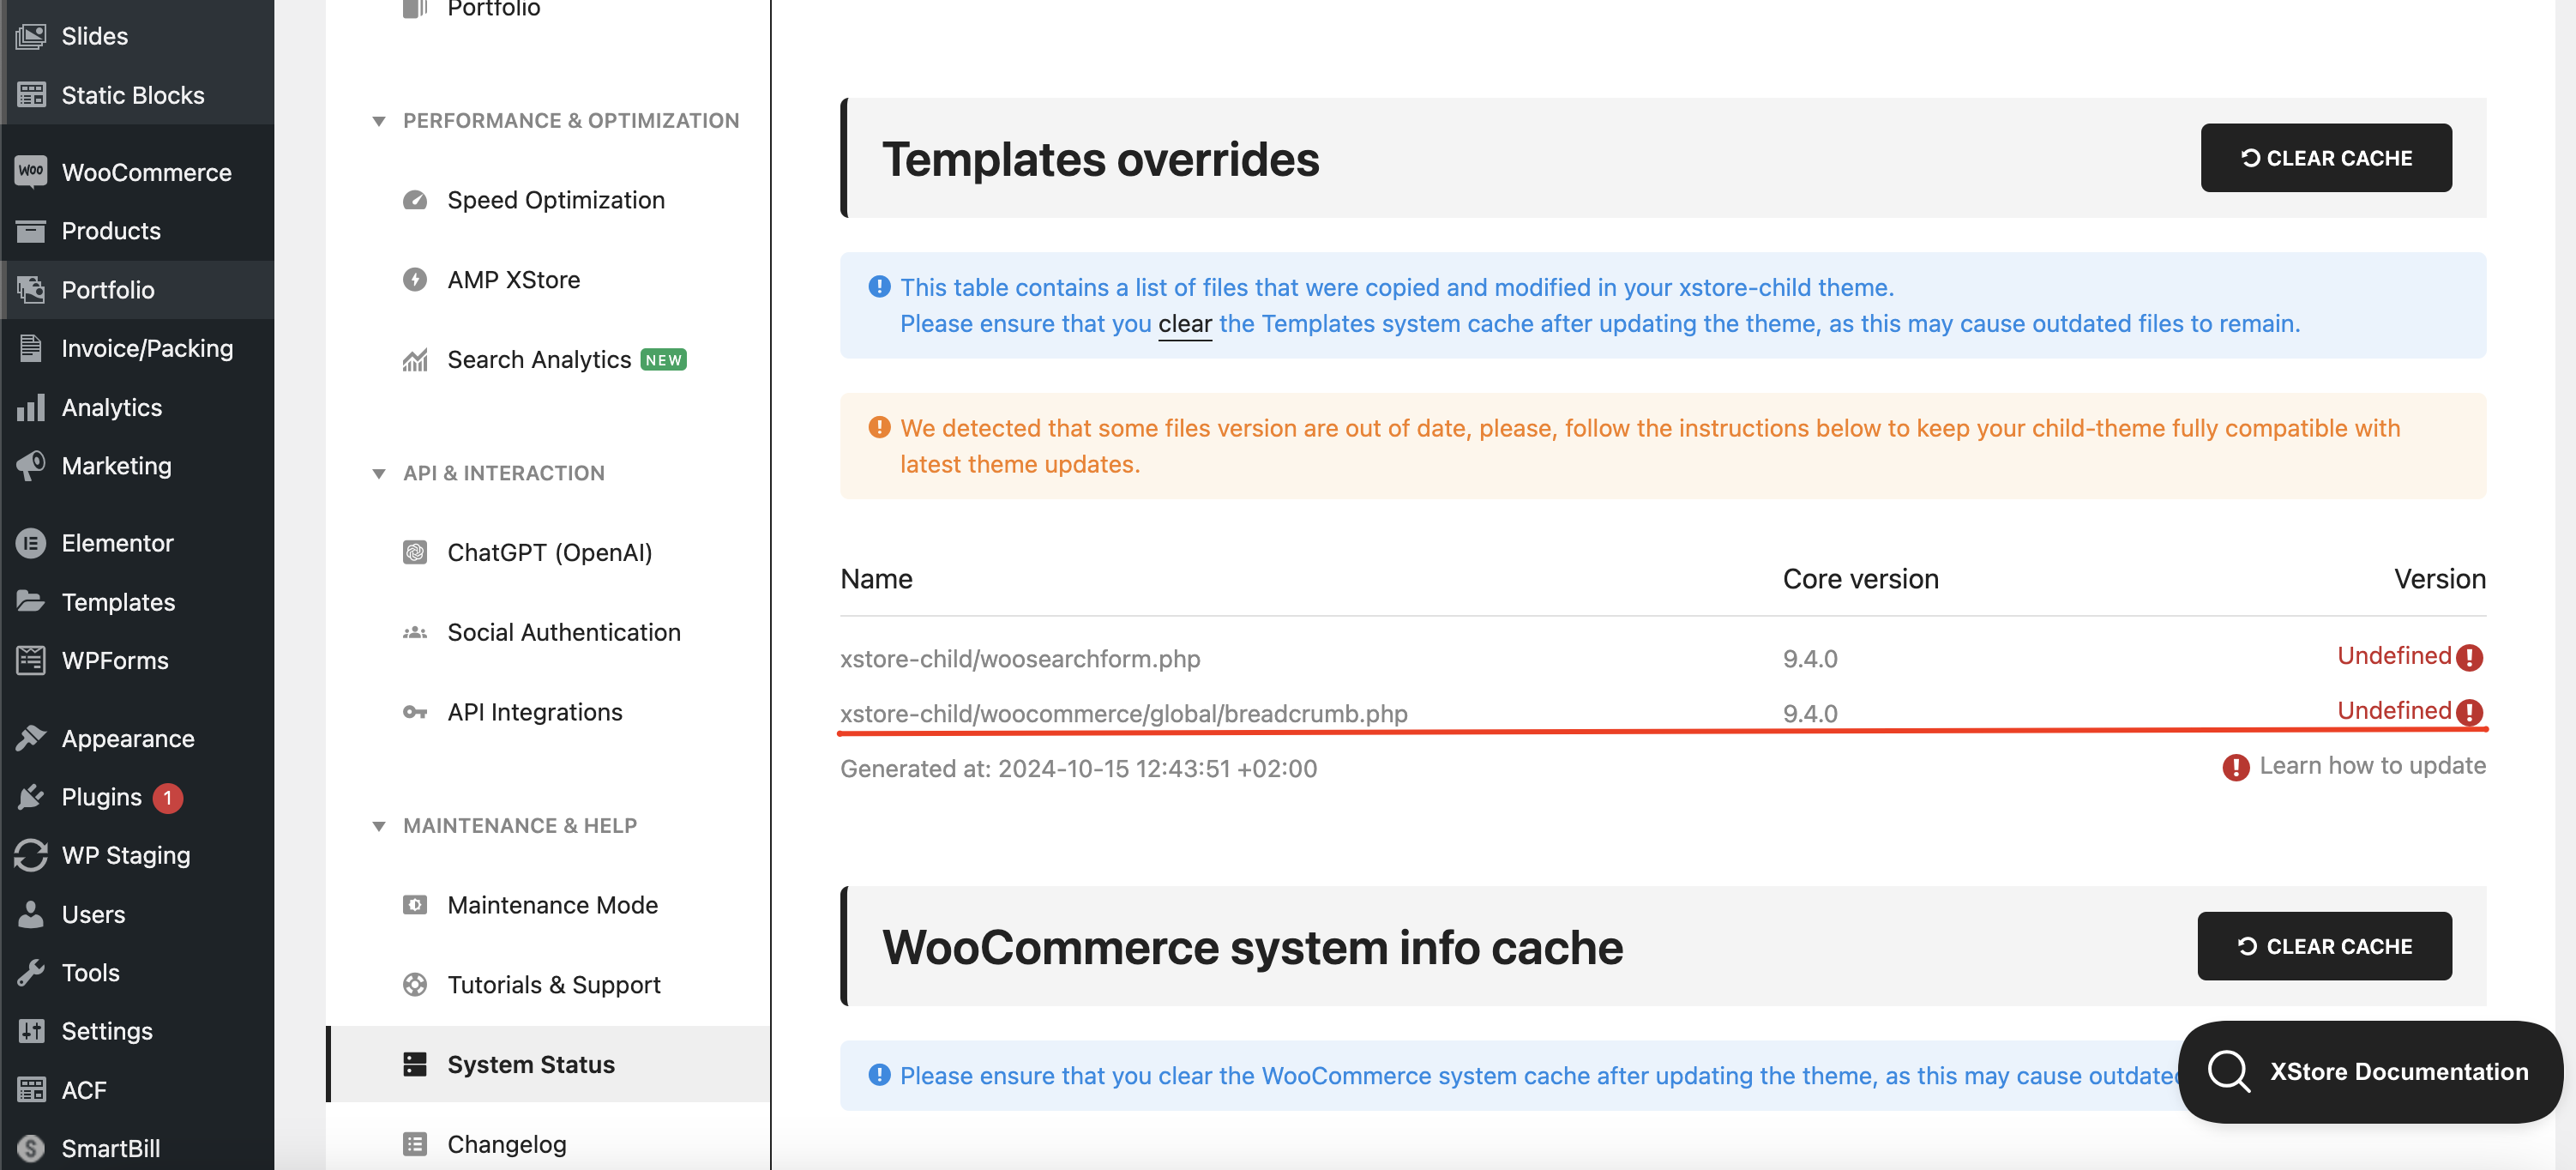The width and height of the screenshot is (2576, 1170).
Task: Click the warning icon beside breadcrumb.php Undefined
Action: pos(2470,712)
